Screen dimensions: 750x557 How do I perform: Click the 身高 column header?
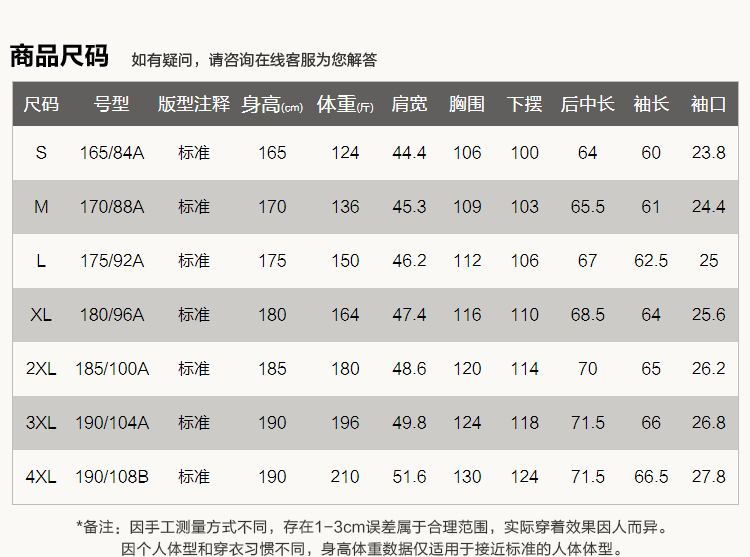(x=272, y=105)
